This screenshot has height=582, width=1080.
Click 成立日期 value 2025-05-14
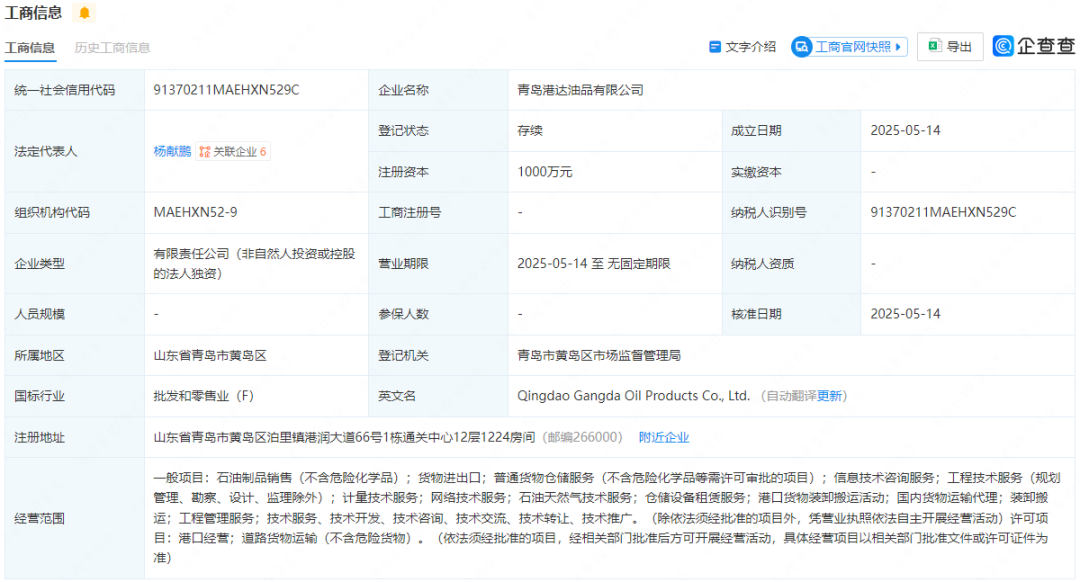click(x=905, y=131)
